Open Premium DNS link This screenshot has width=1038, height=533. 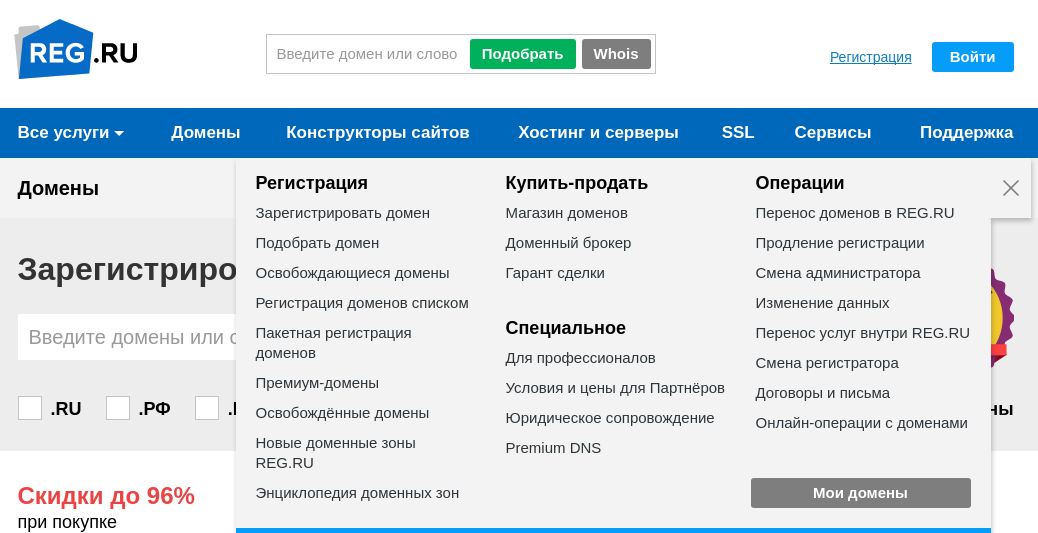pos(553,448)
